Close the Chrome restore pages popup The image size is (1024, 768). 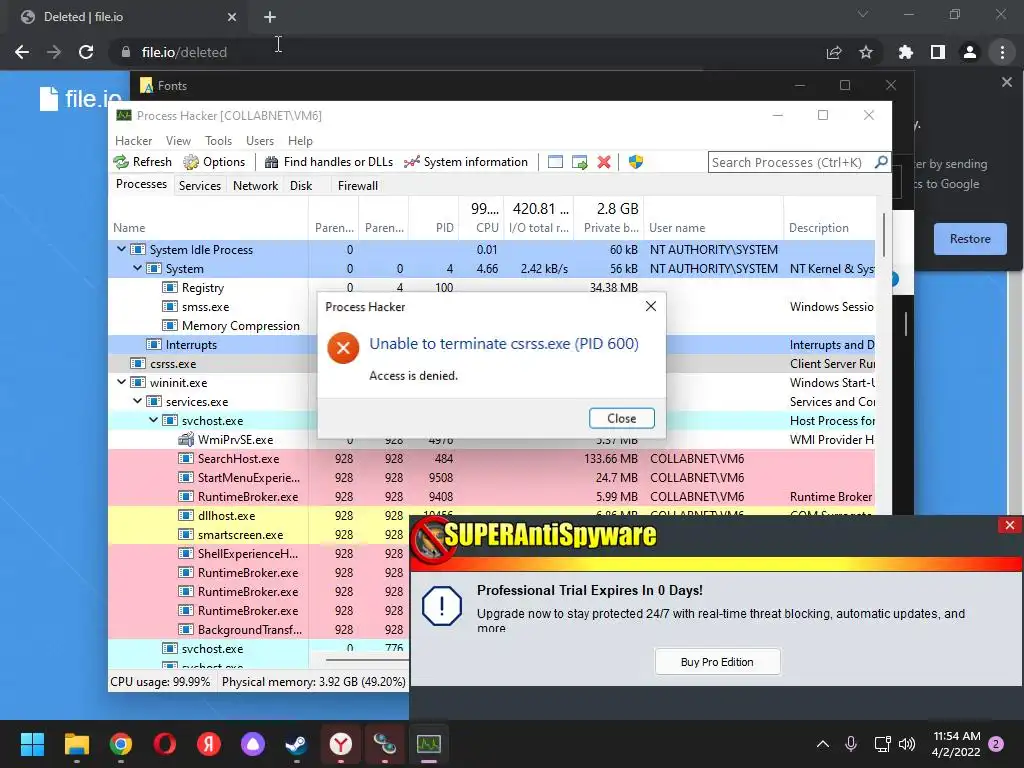[x=1006, y=83]
